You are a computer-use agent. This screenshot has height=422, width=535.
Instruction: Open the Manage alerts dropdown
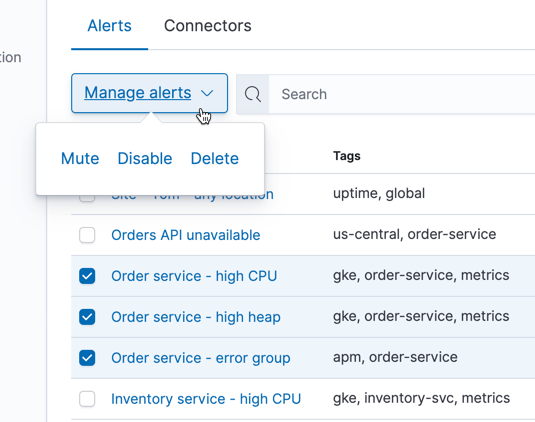149,93
